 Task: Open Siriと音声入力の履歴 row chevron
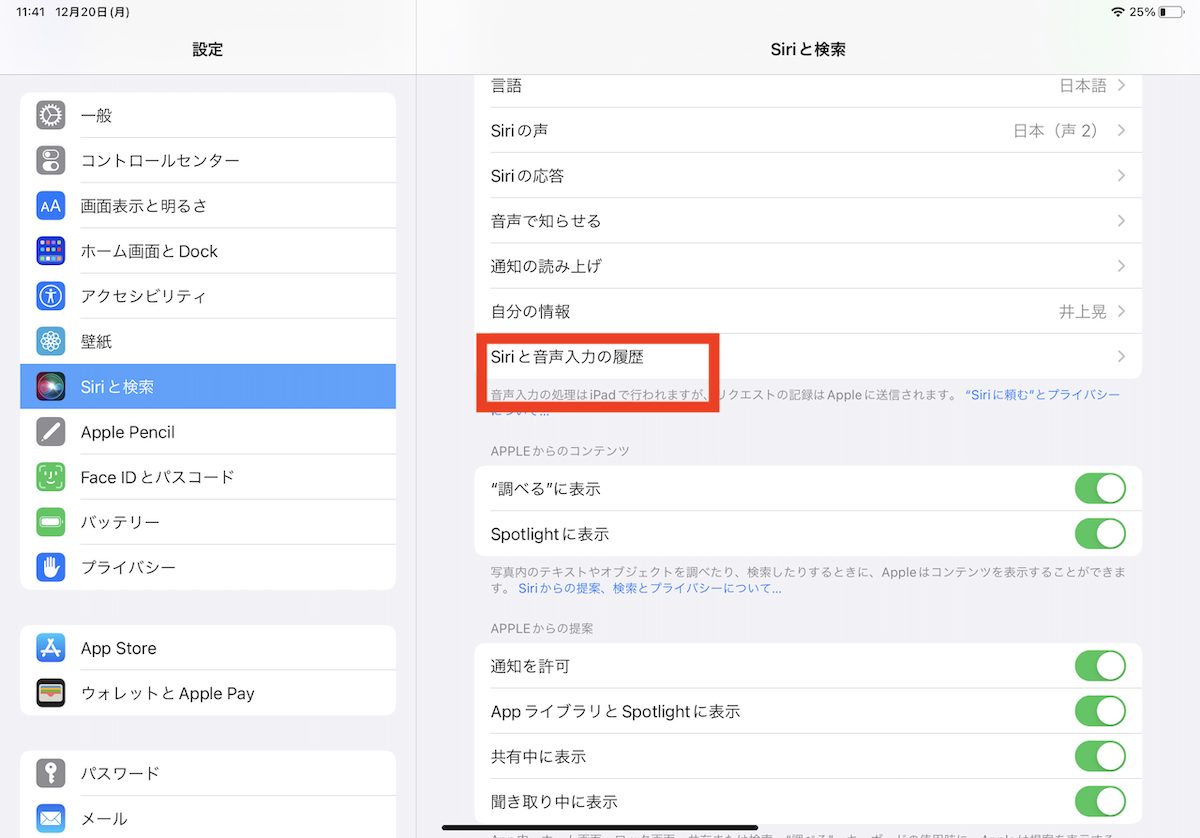[x=1121, y=356]
